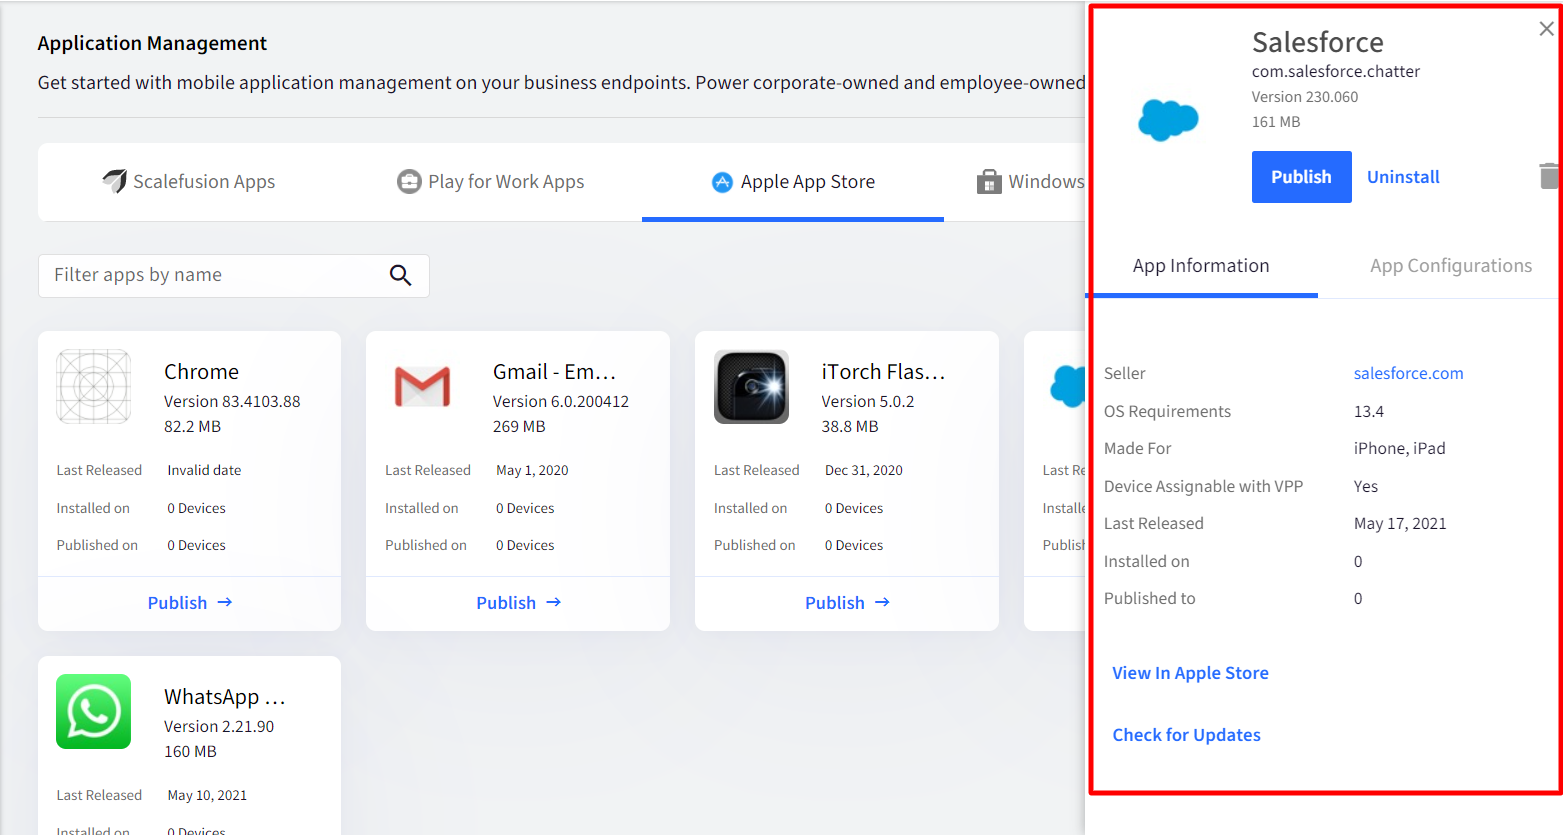Click the May 10, 2021 date on WhatsApp card
Viewport: 1563px width, 835px height.
tap(207, 795)
